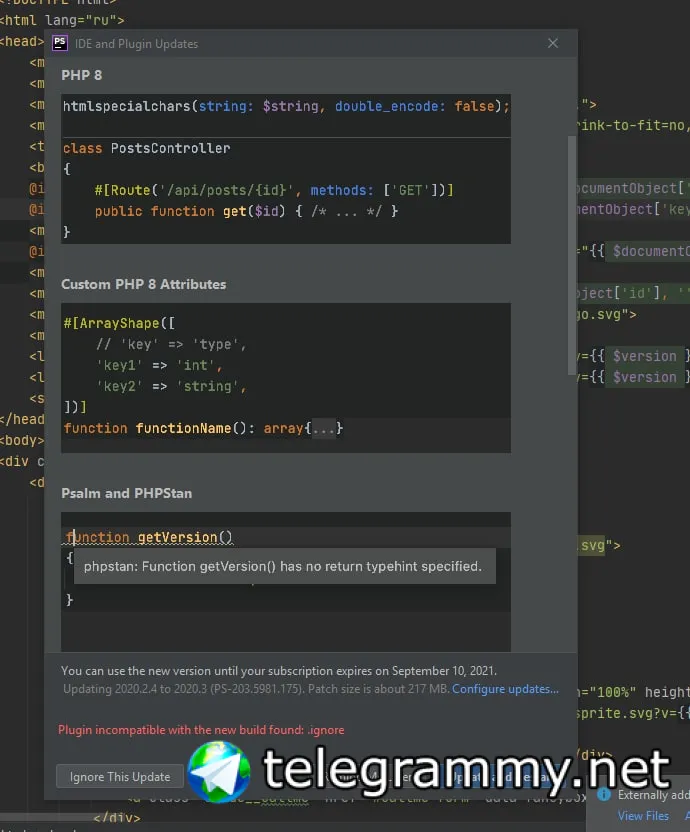Viewport: 690px width, 832px height.
Task: Click the red 'Plugin incompatible' .ignore warning
Action: click(201, 730)
